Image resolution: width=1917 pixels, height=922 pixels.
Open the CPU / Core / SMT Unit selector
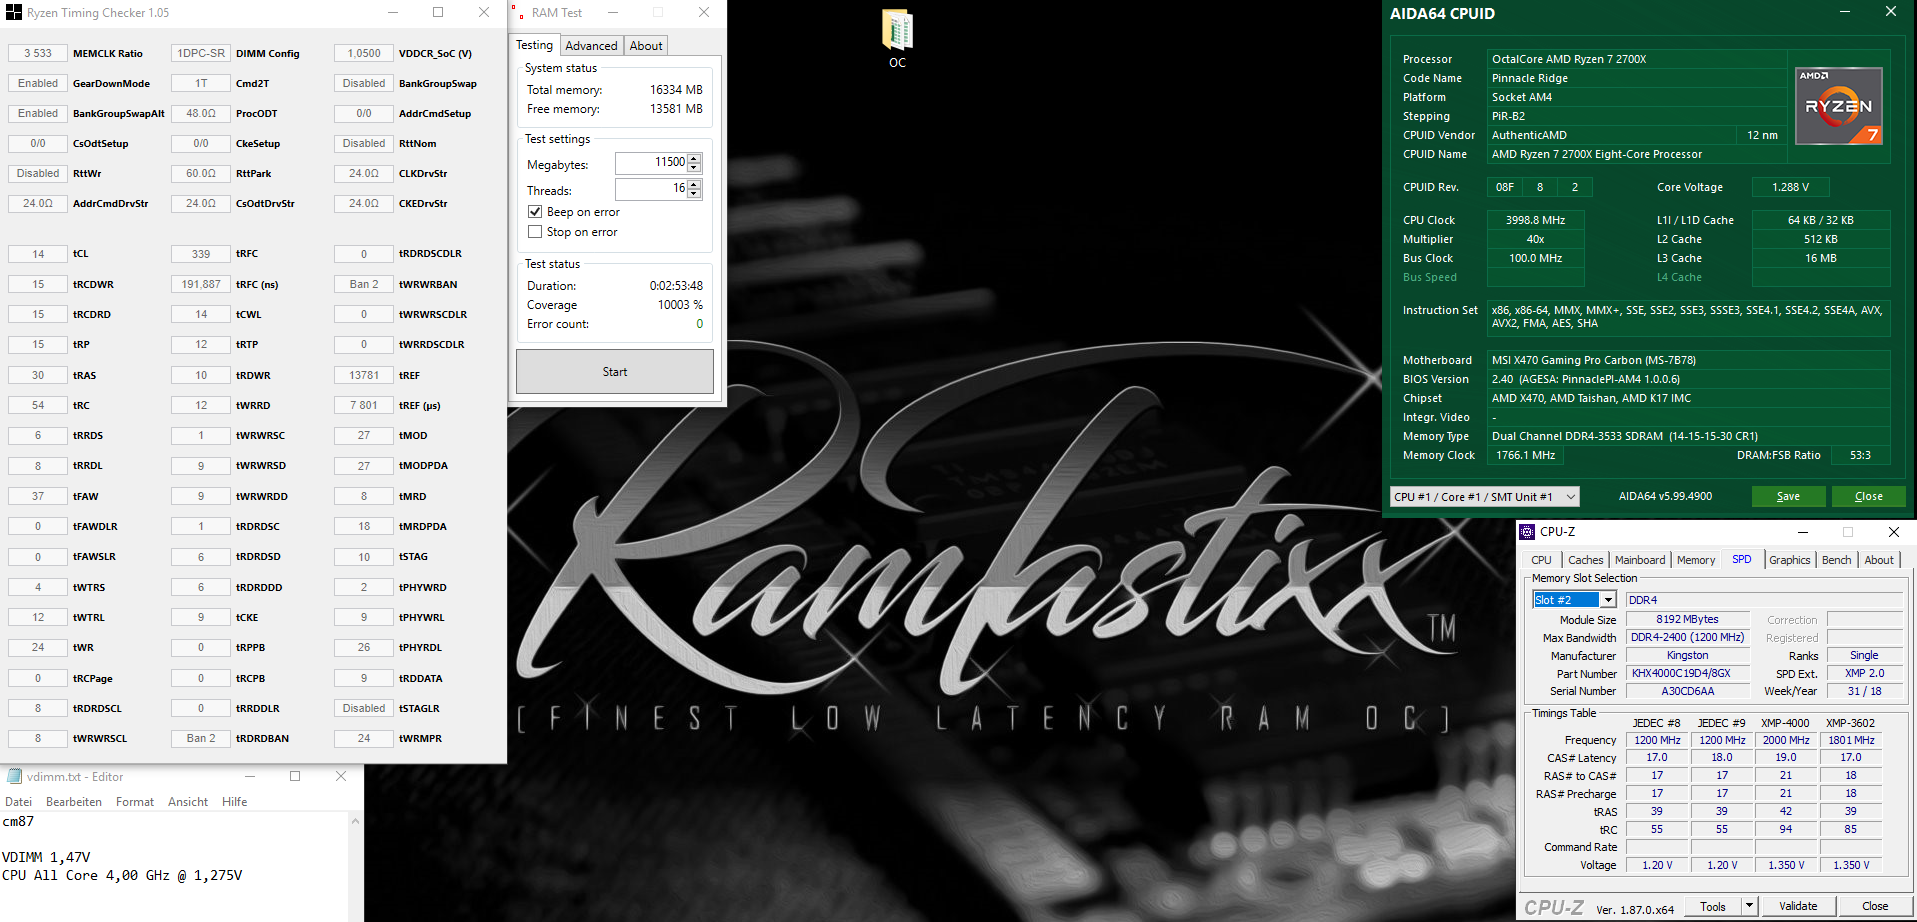click(x=1485, y=497)
